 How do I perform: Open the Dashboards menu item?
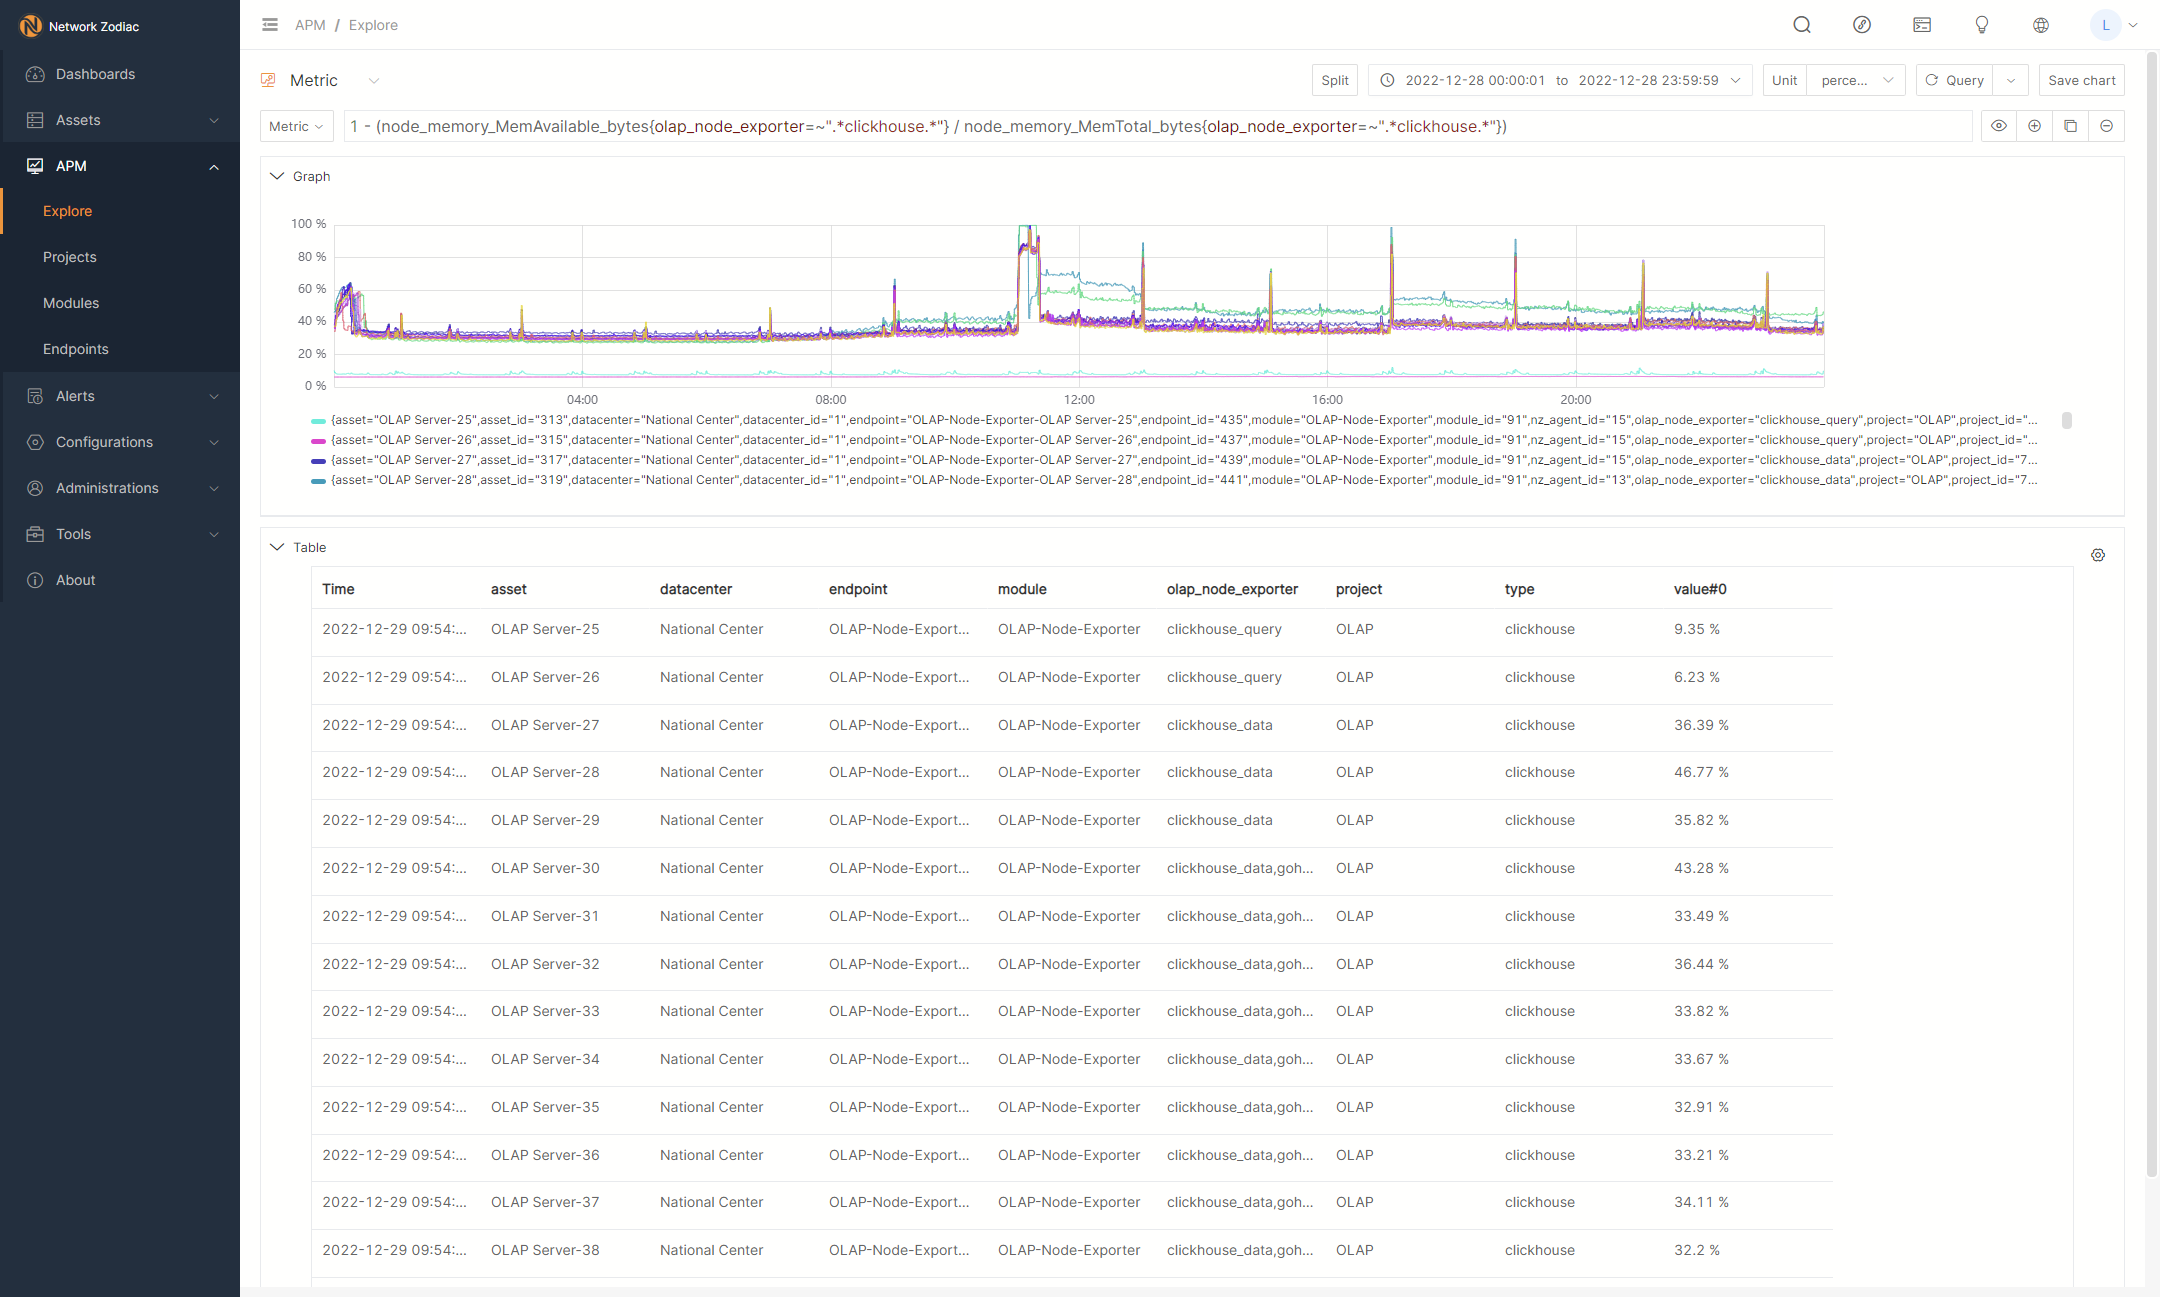point(95,74)
